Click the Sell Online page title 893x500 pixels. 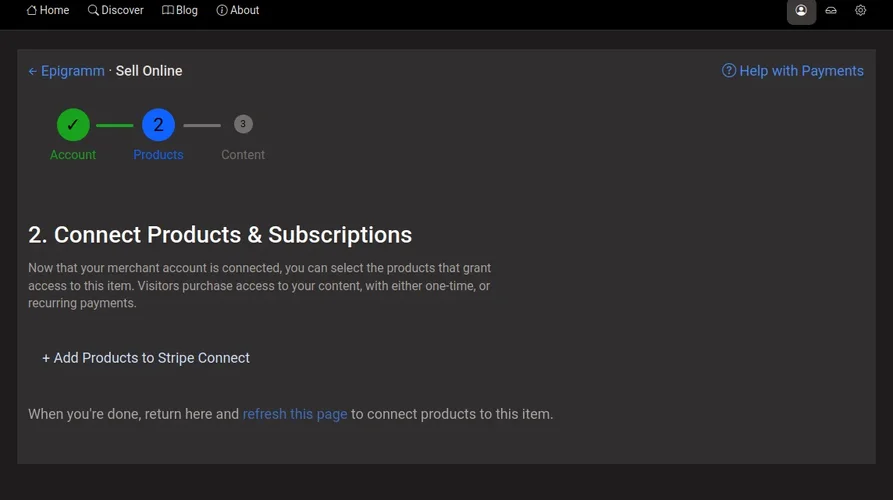(x=149, y=71)
